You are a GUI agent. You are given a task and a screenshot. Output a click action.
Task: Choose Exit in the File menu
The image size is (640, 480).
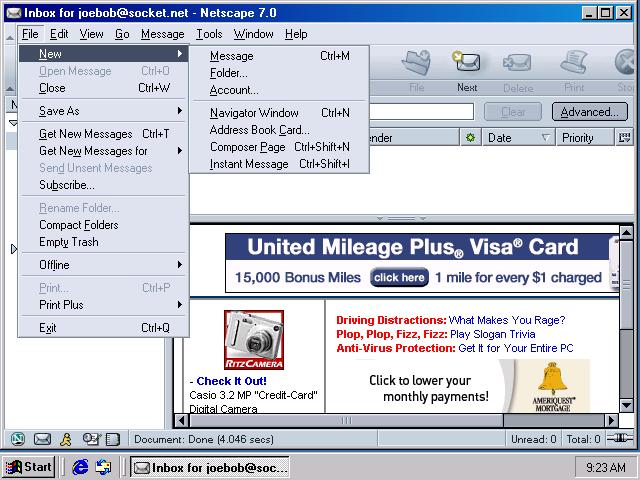pyautogui.click(x=104, y=328)
